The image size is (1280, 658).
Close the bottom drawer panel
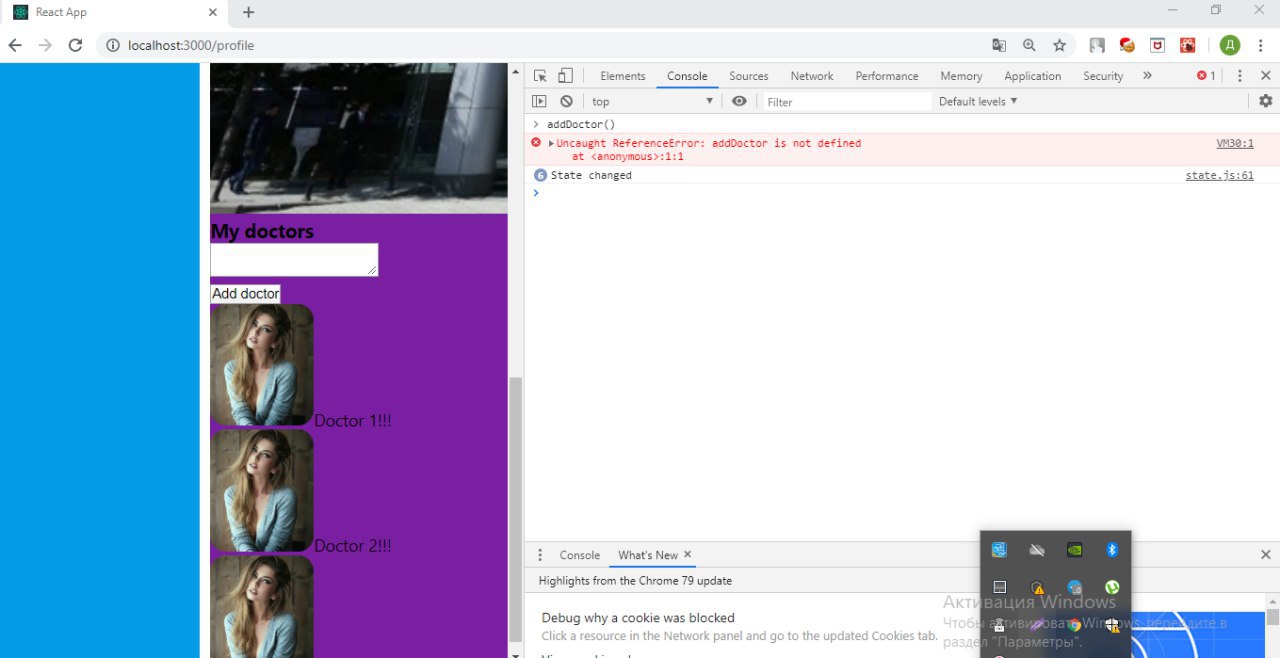(1265, 554)
